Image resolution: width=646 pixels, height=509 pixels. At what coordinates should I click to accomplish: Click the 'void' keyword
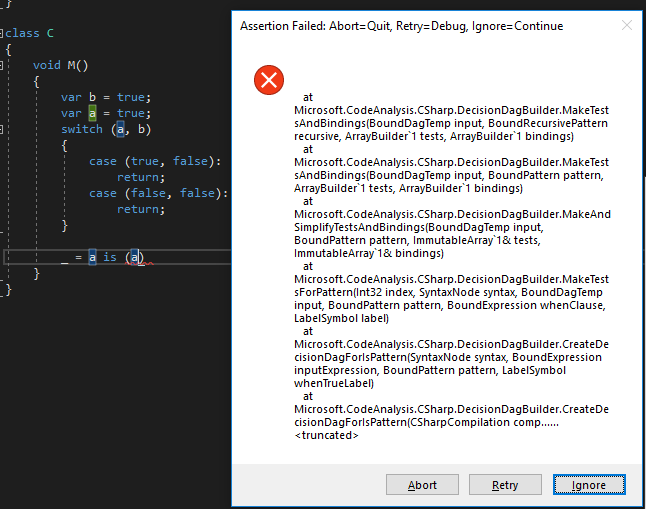[47, 65]
